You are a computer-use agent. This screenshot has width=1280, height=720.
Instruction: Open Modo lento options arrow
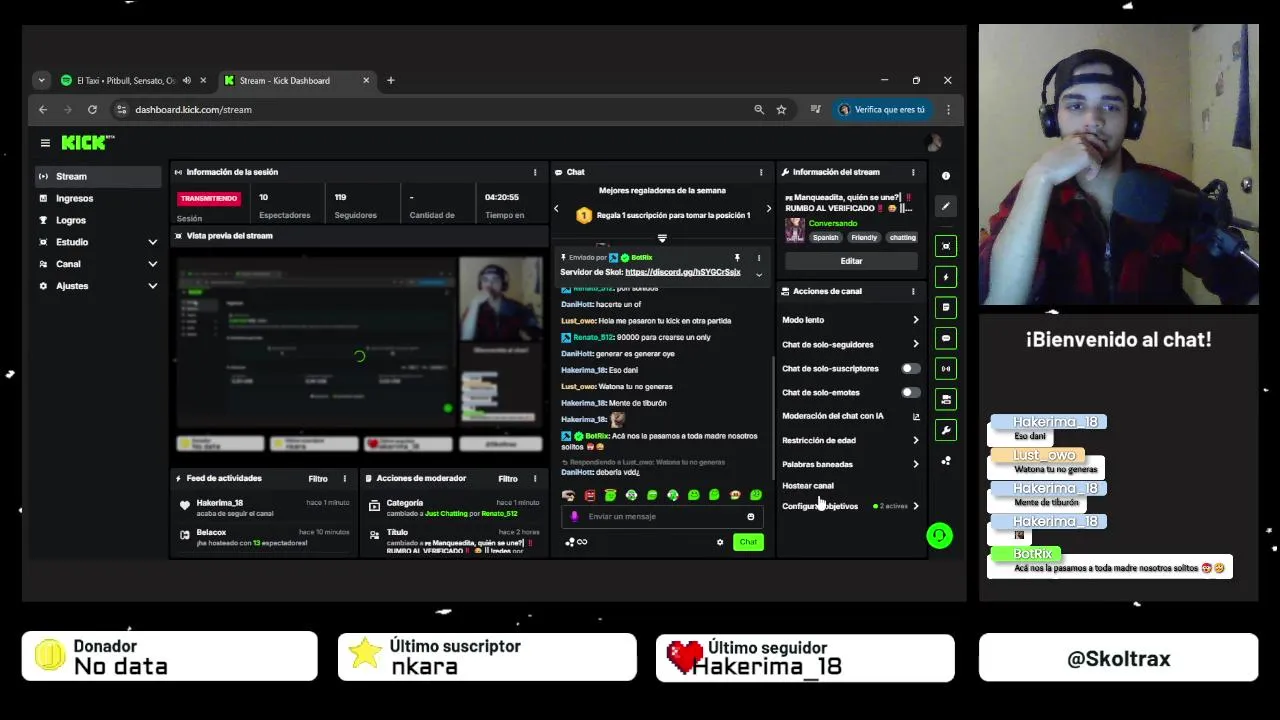(915, 320)
